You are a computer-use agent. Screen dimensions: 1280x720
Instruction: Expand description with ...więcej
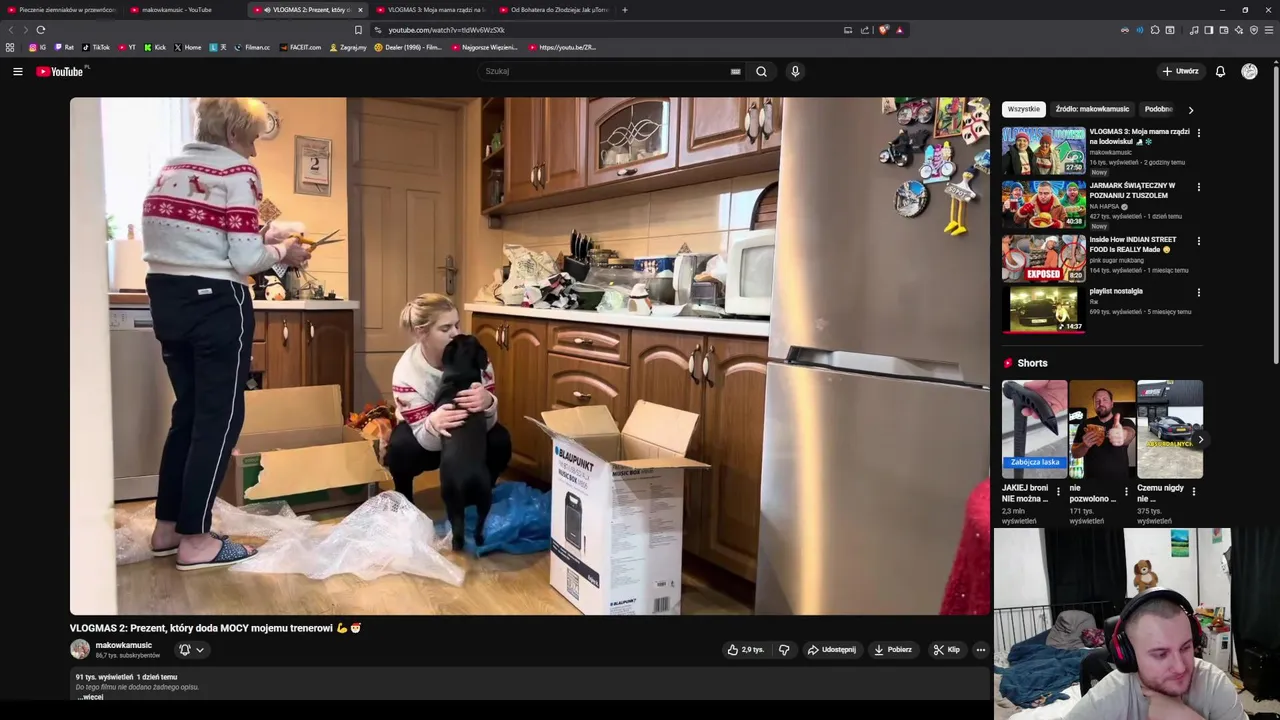tap(90, 697)
